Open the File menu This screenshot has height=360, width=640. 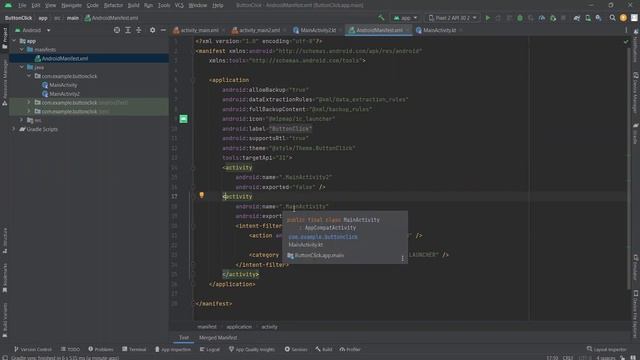(x=22, y=5)
